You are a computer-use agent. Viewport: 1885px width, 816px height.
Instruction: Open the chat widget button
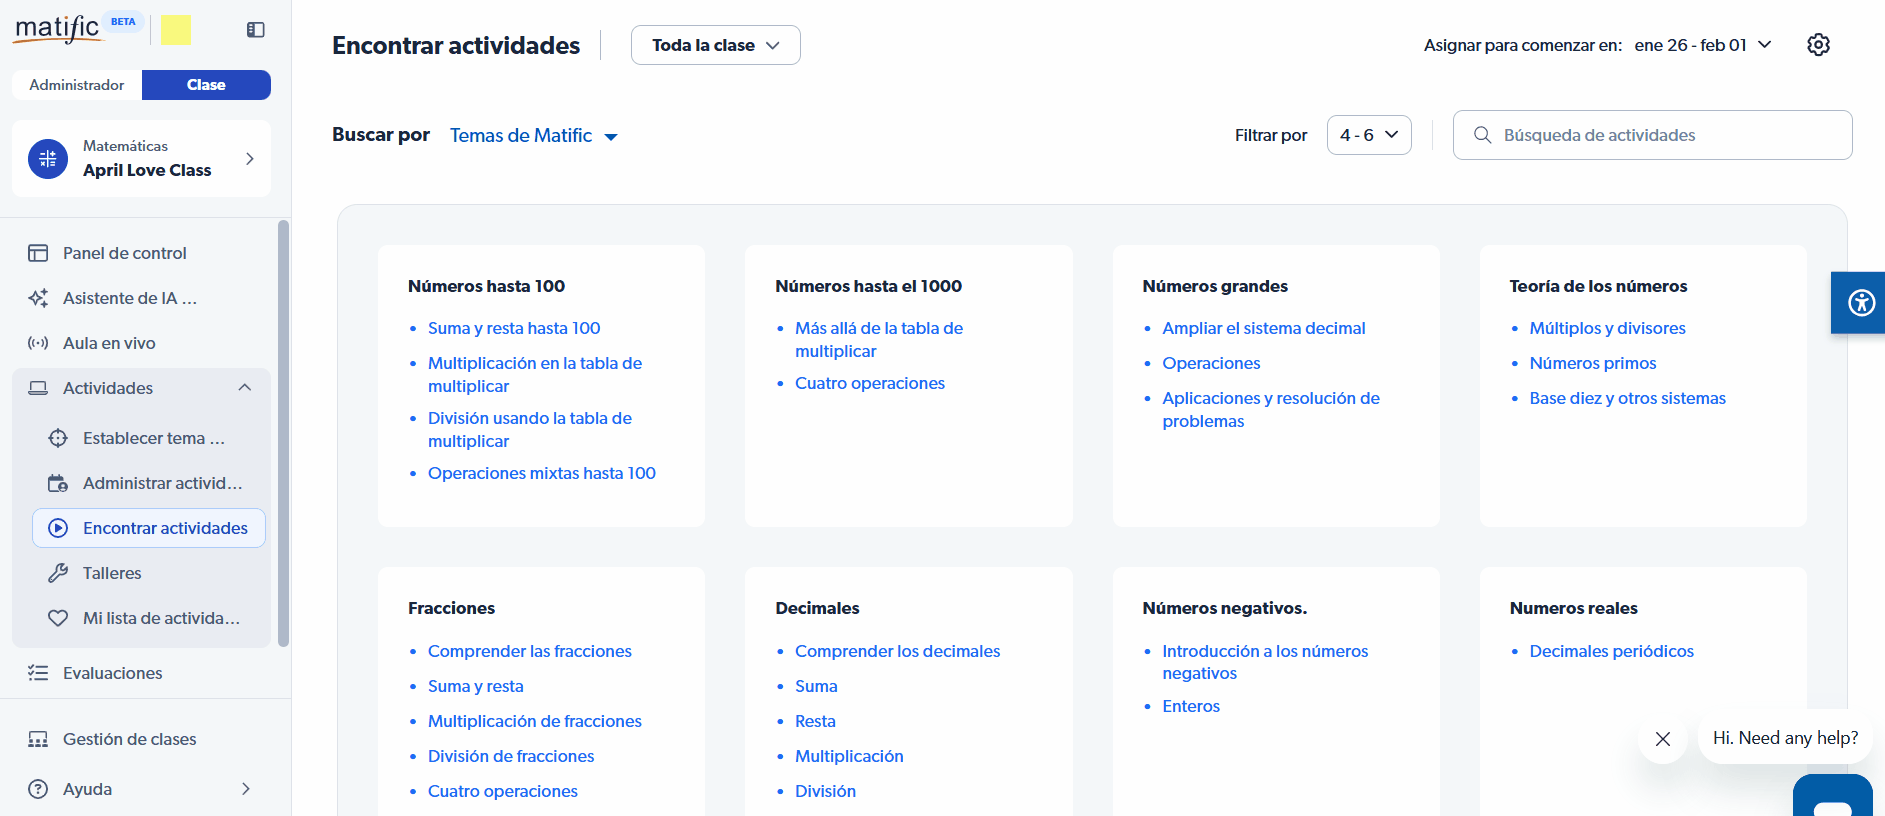click(1833, 796)
